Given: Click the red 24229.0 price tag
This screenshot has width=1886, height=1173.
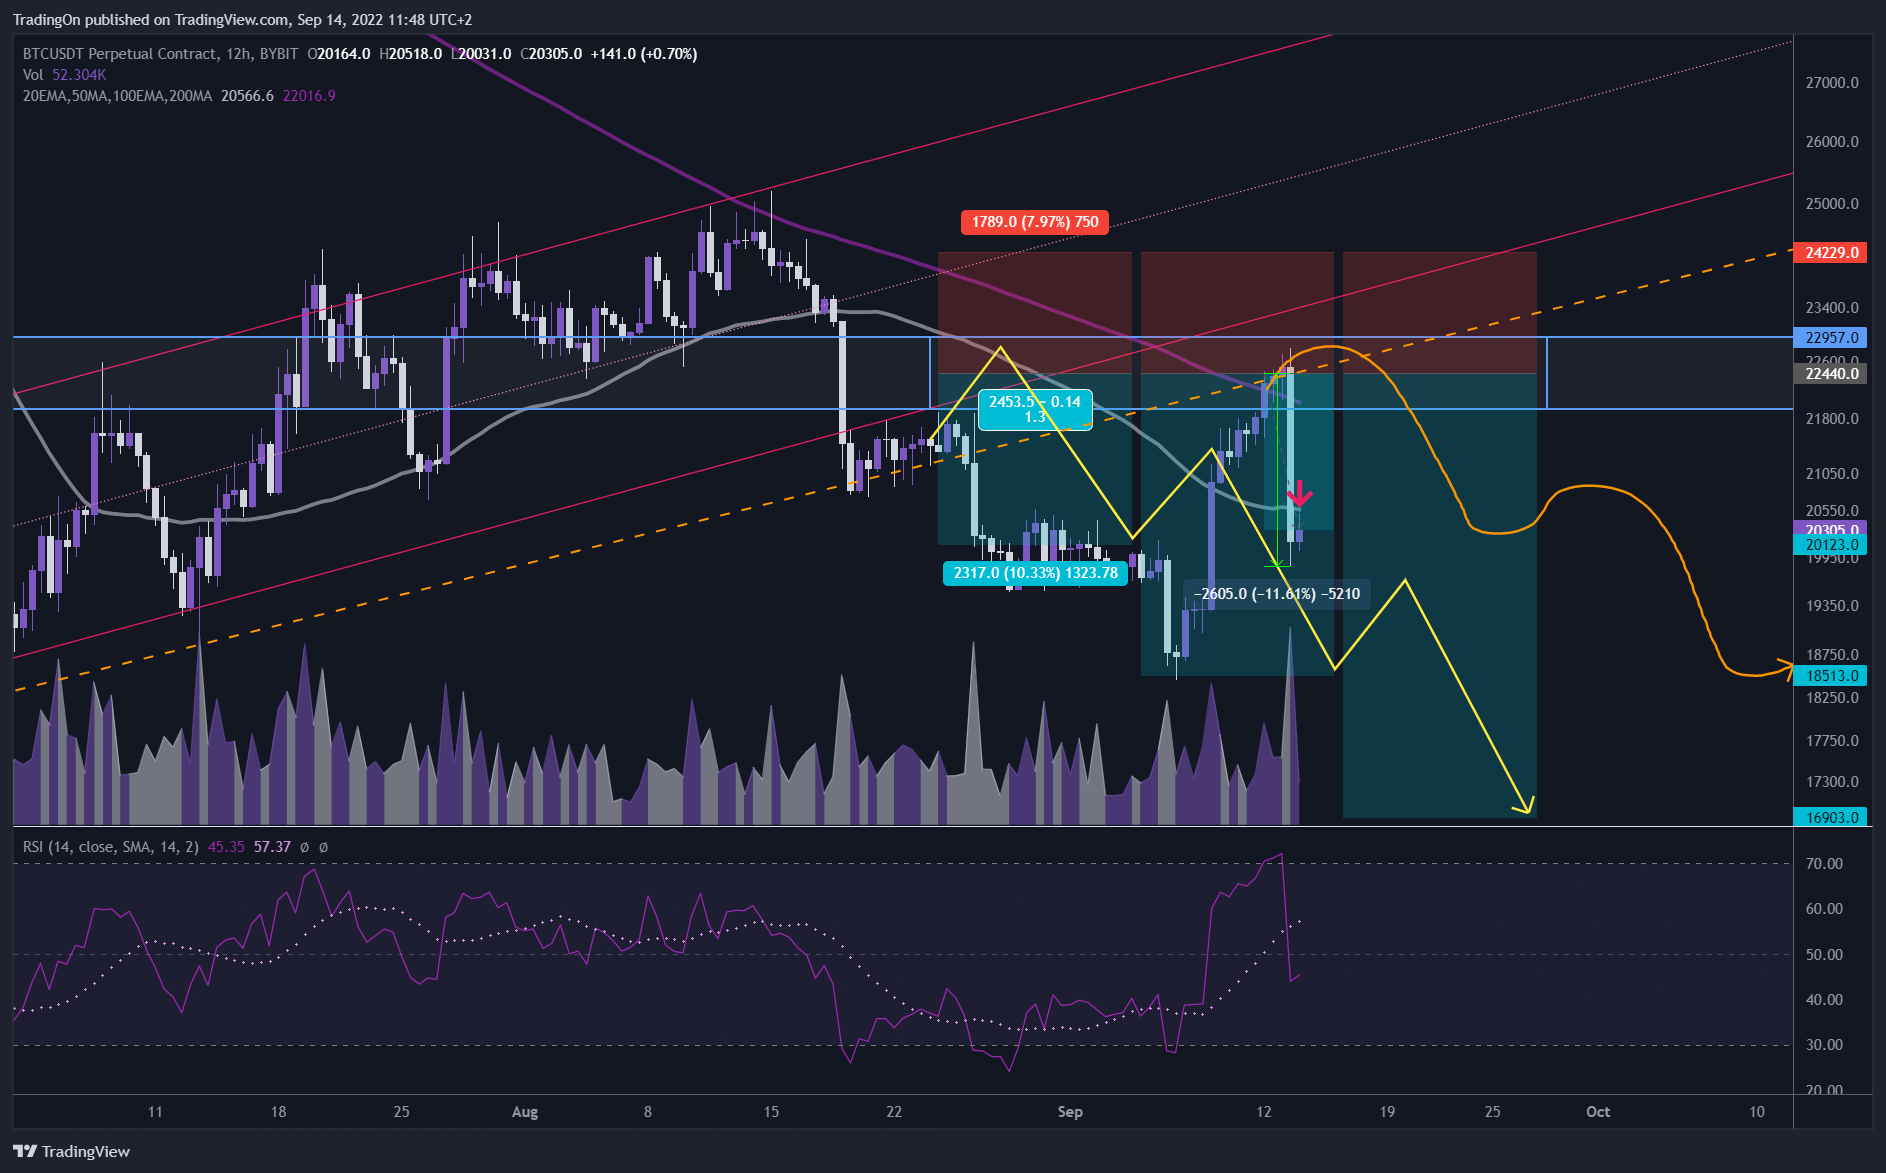Looking at the screenshot, I should point(1831,252).
